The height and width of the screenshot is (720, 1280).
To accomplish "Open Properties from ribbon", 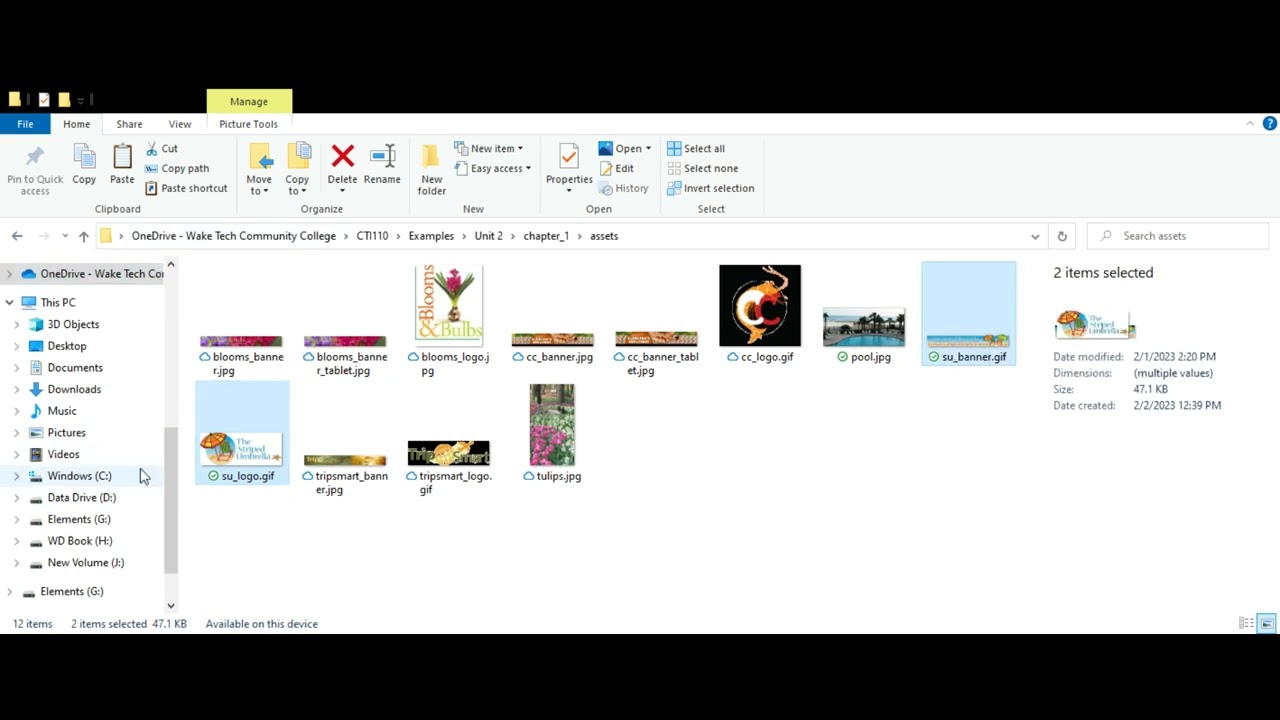I will pos(569,166).
